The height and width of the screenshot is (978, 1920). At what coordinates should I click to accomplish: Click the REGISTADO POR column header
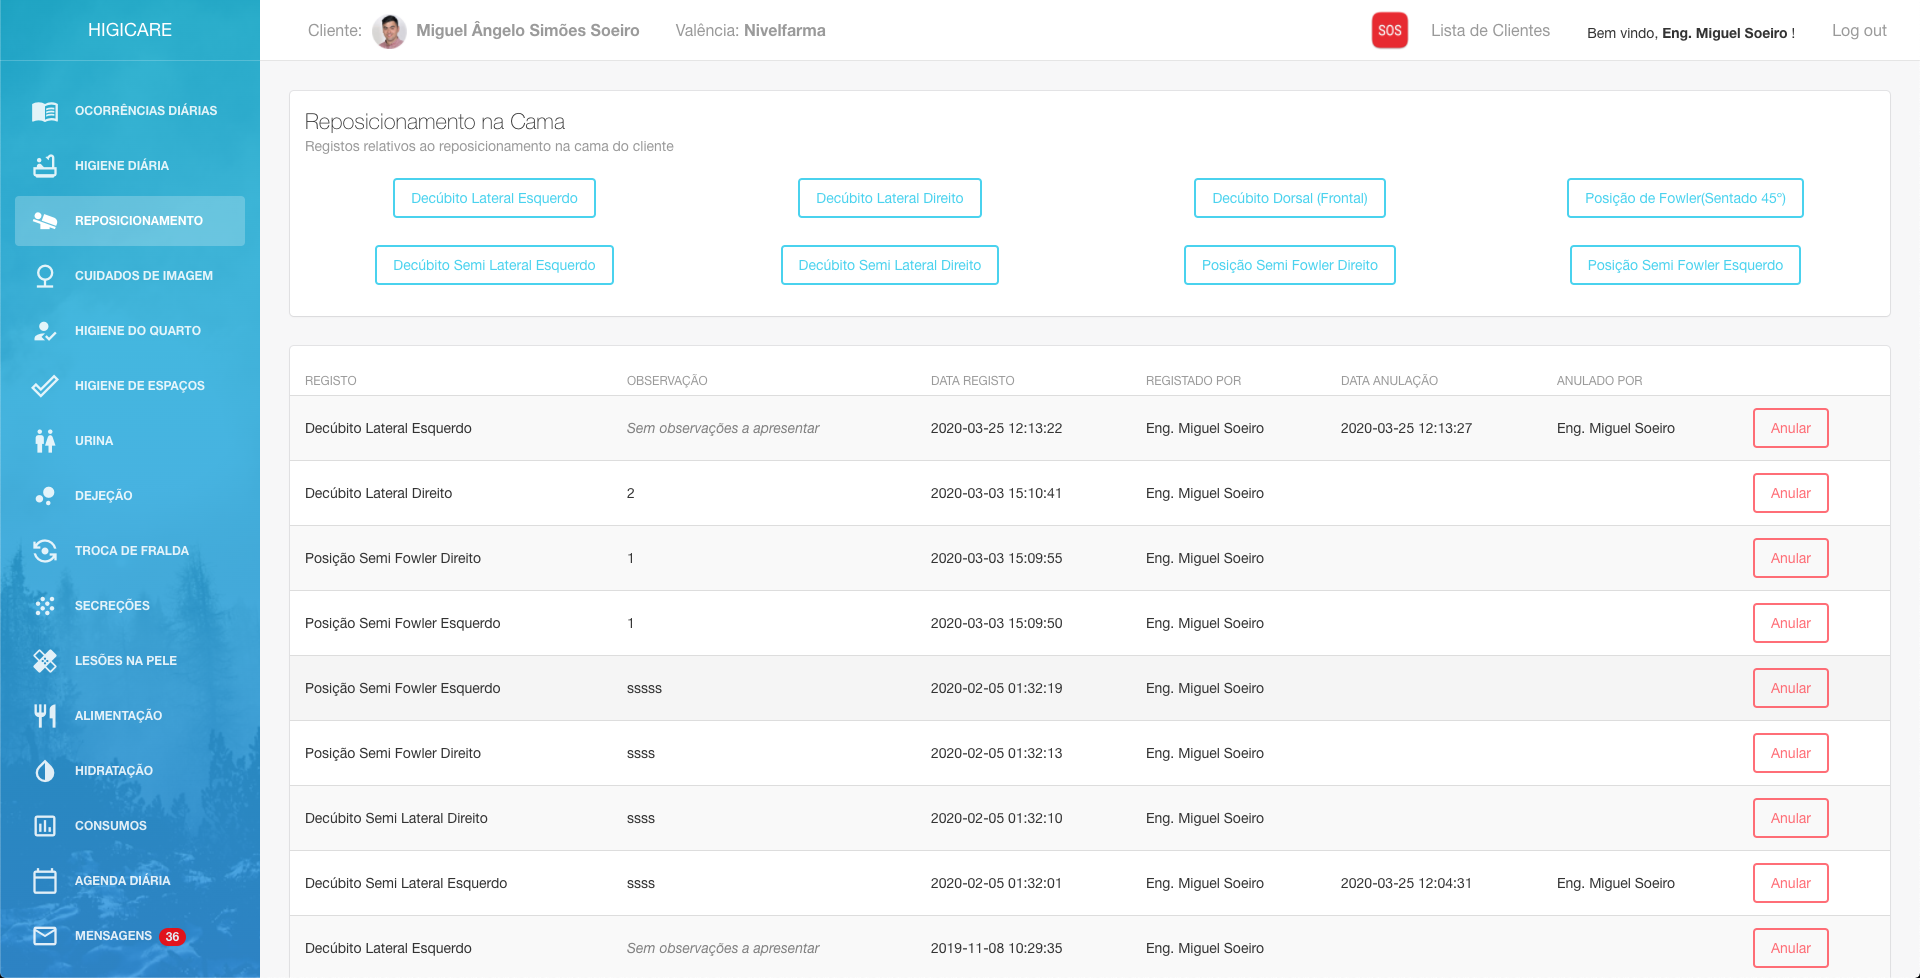point(1193,381)
